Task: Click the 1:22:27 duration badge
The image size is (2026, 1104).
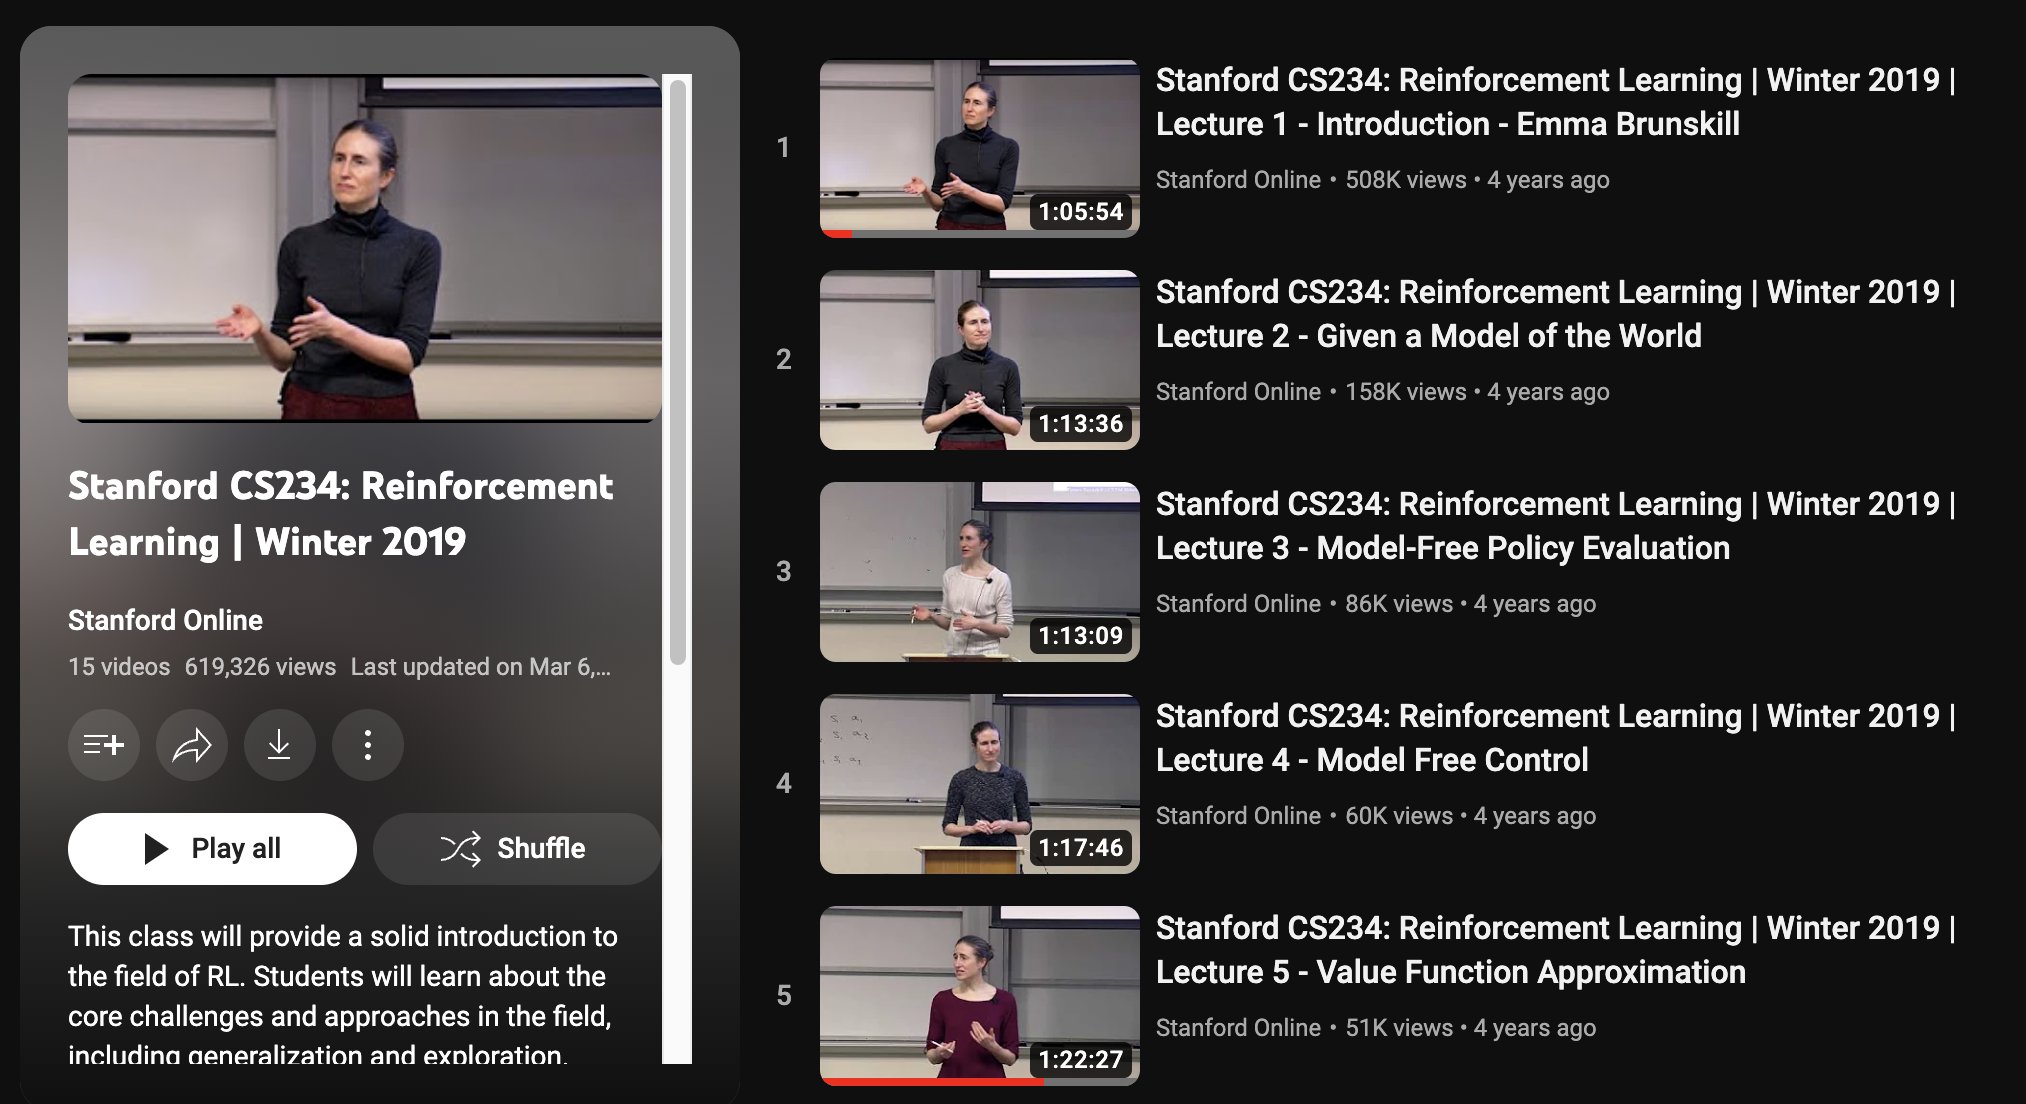Action: [1081, 1060]
